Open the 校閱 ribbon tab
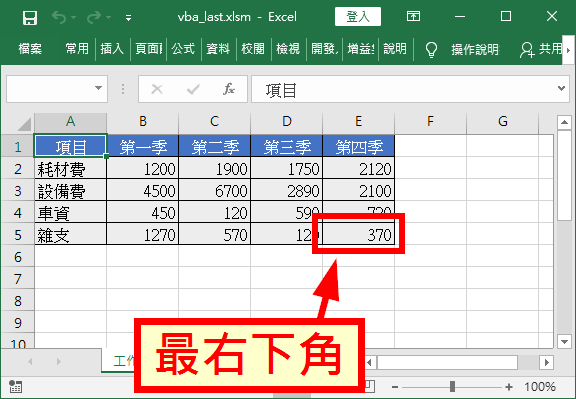 [x=253, y=48]
